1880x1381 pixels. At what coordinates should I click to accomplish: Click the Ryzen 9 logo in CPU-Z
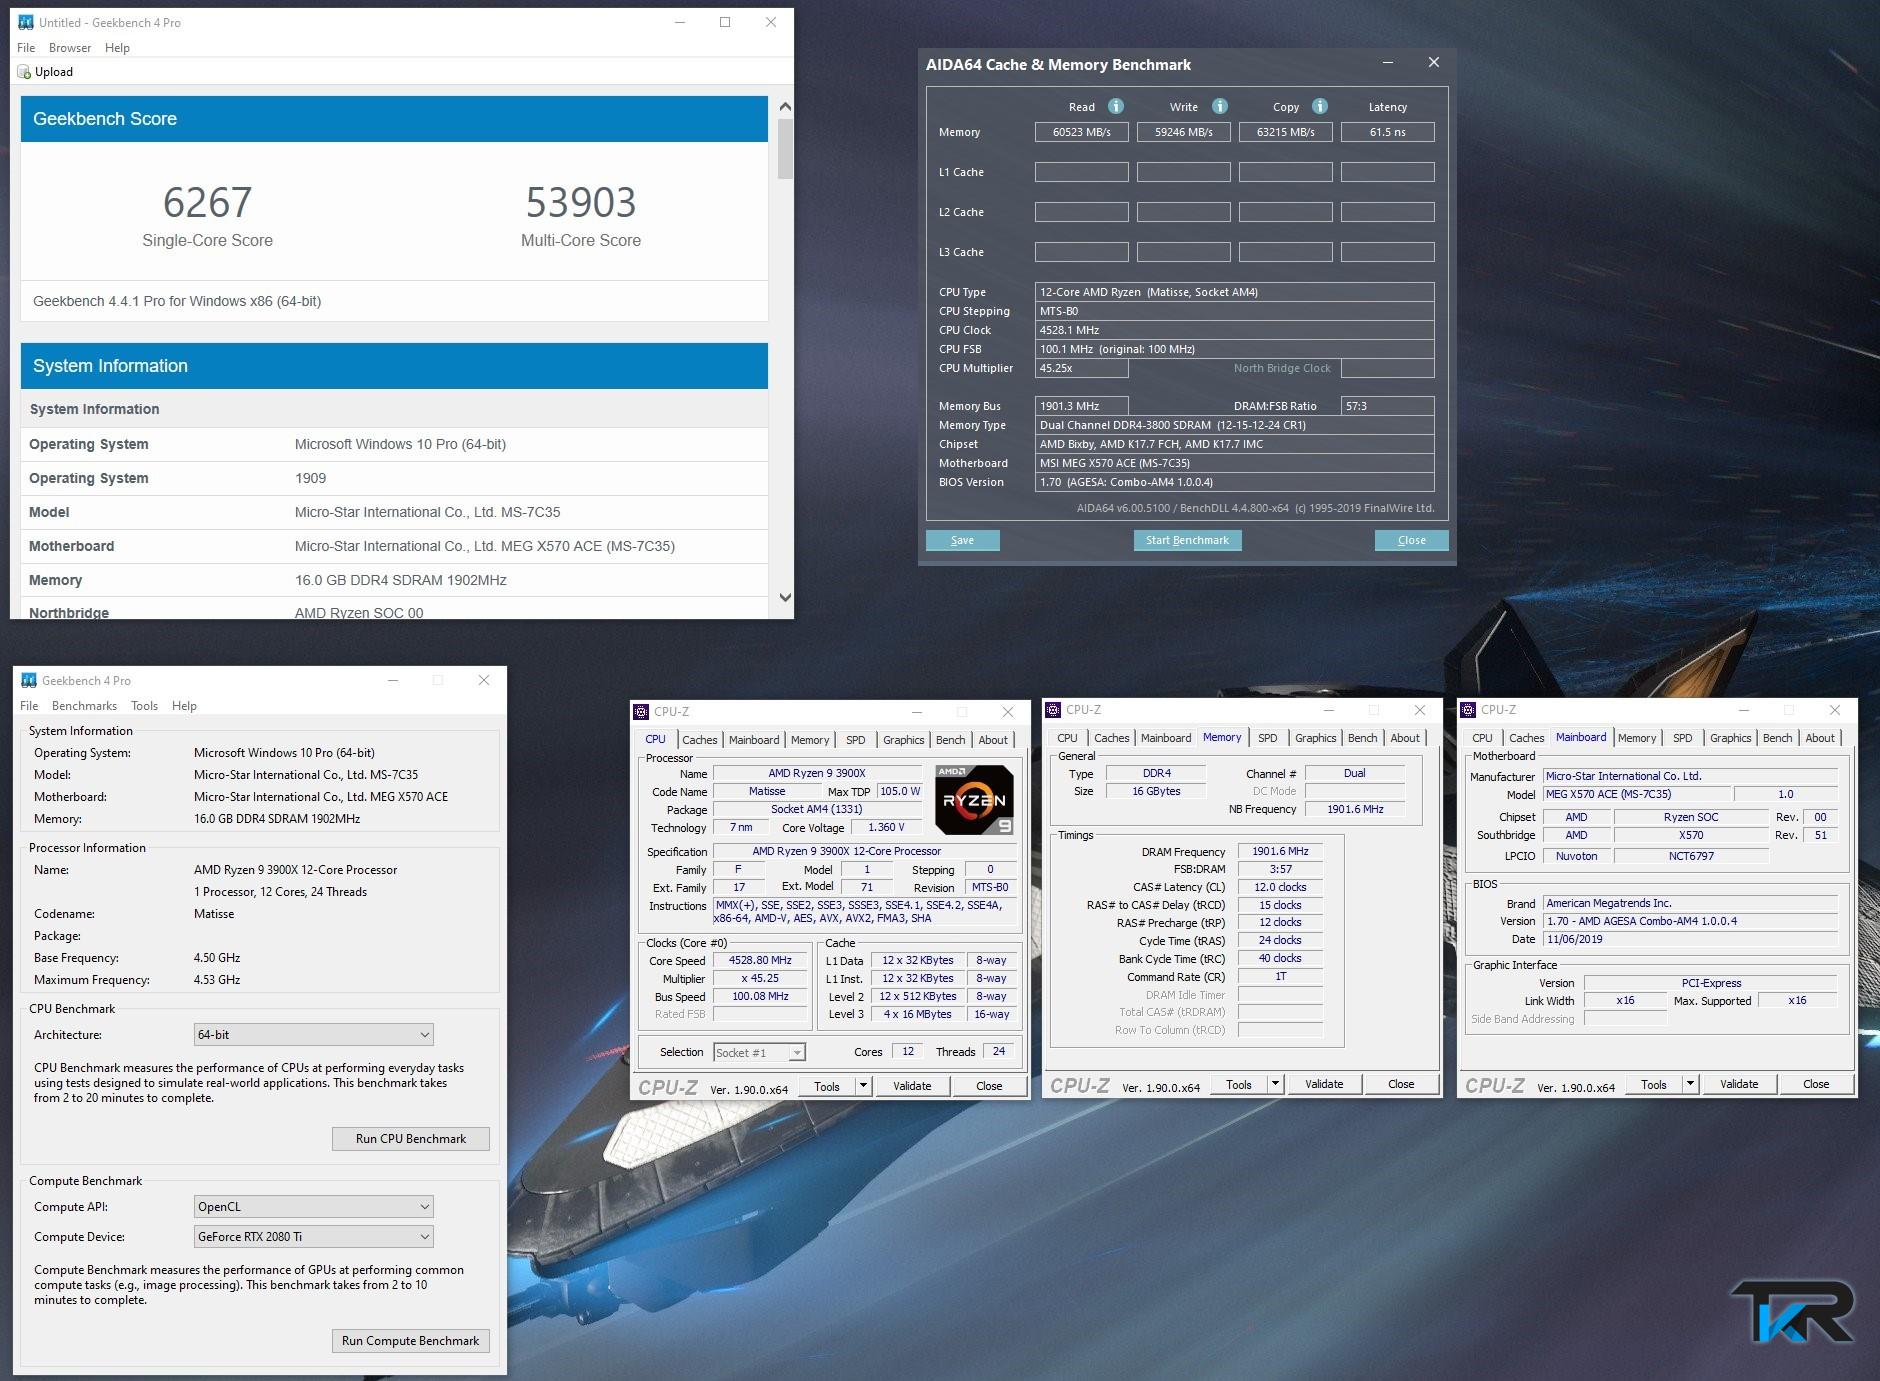(974, 800)
